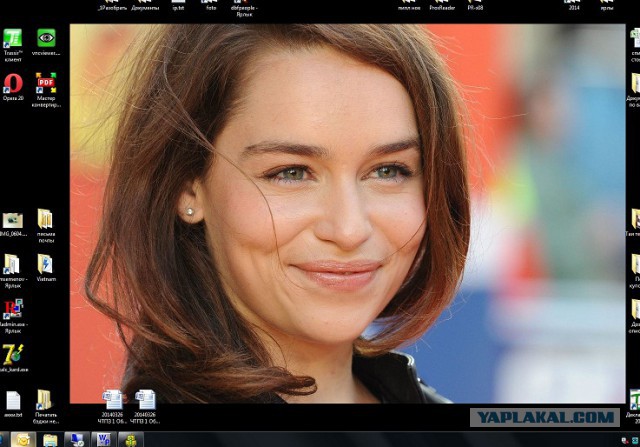640x447 pixels.
Task: Open the 'Печать' folder shortcut near bottom
Action: click(46, 400)
